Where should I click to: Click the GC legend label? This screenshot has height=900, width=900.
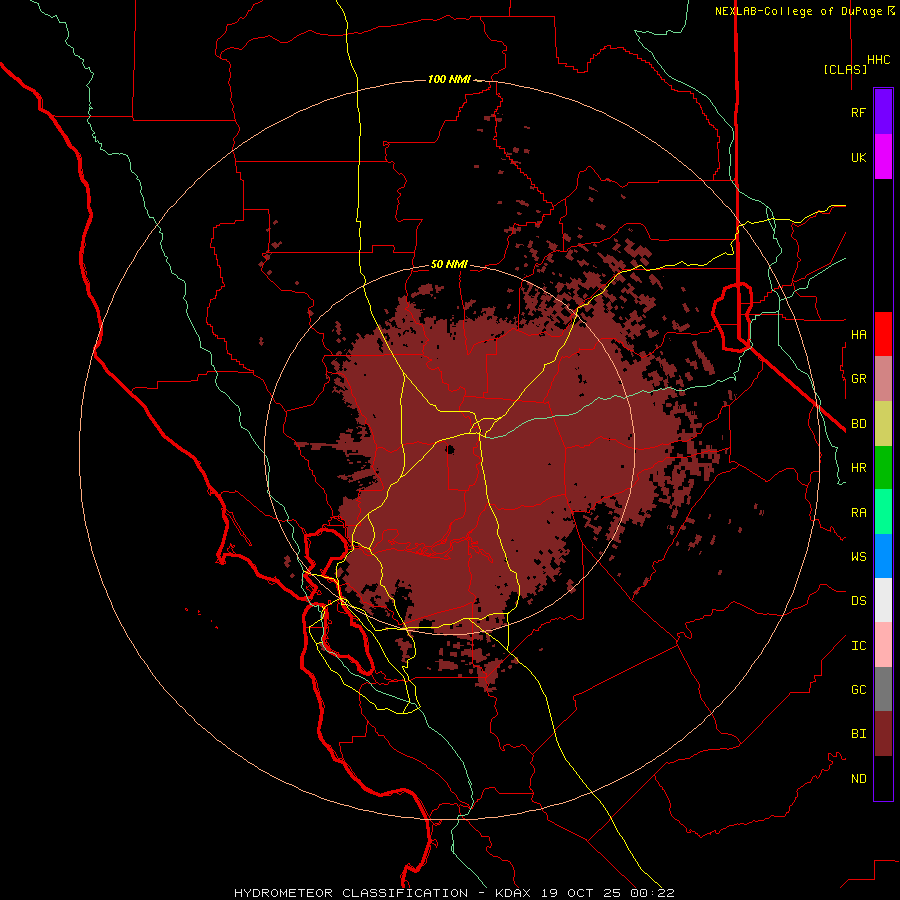pos(858,690)
